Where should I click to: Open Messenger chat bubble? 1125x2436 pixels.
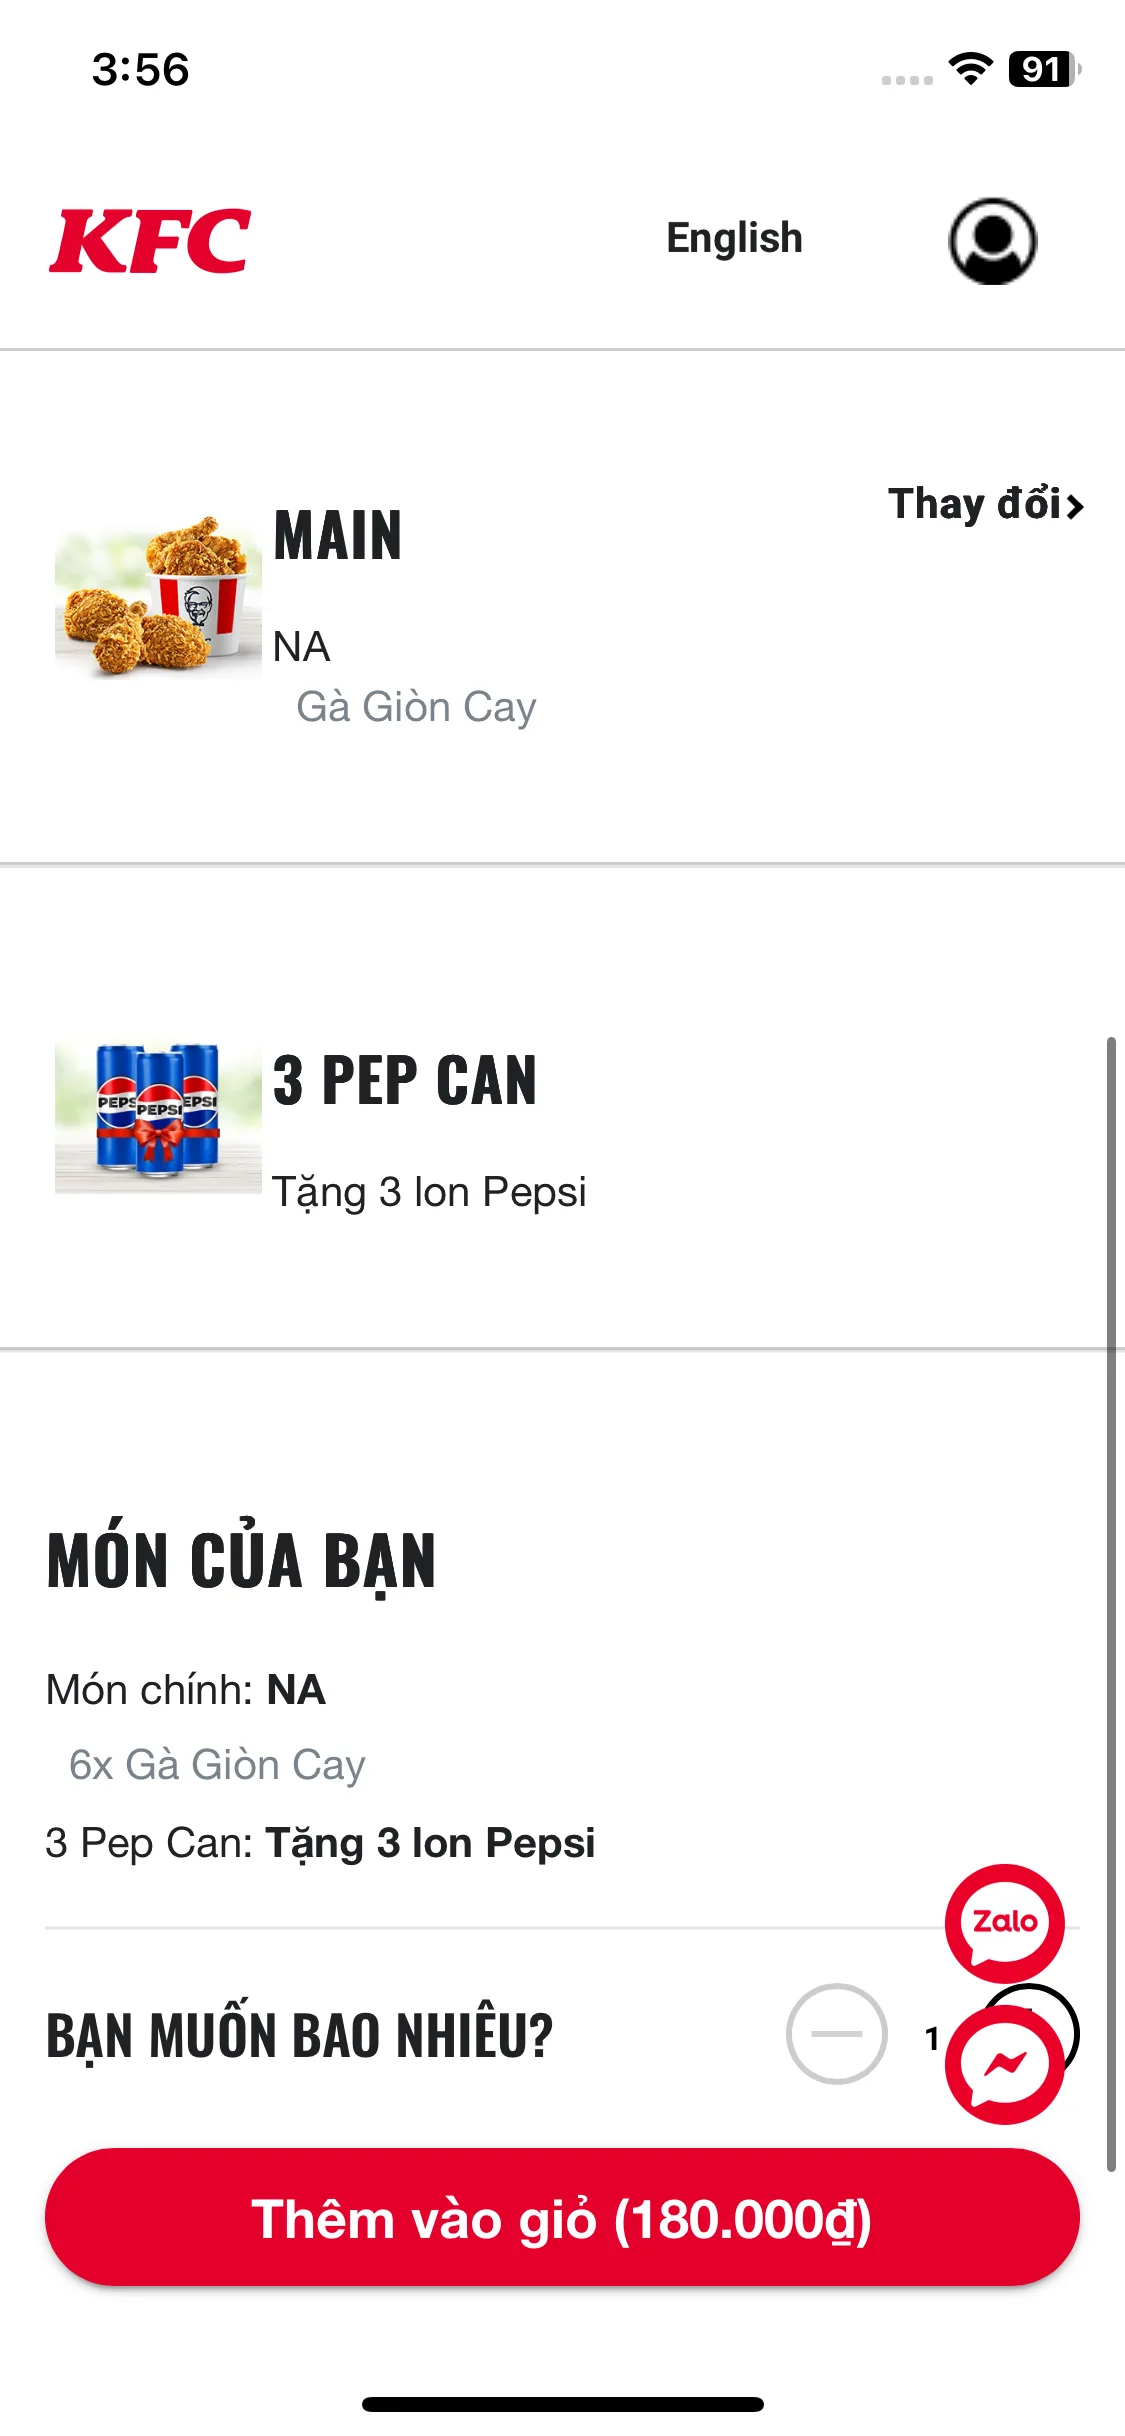pos(1004,2064)
